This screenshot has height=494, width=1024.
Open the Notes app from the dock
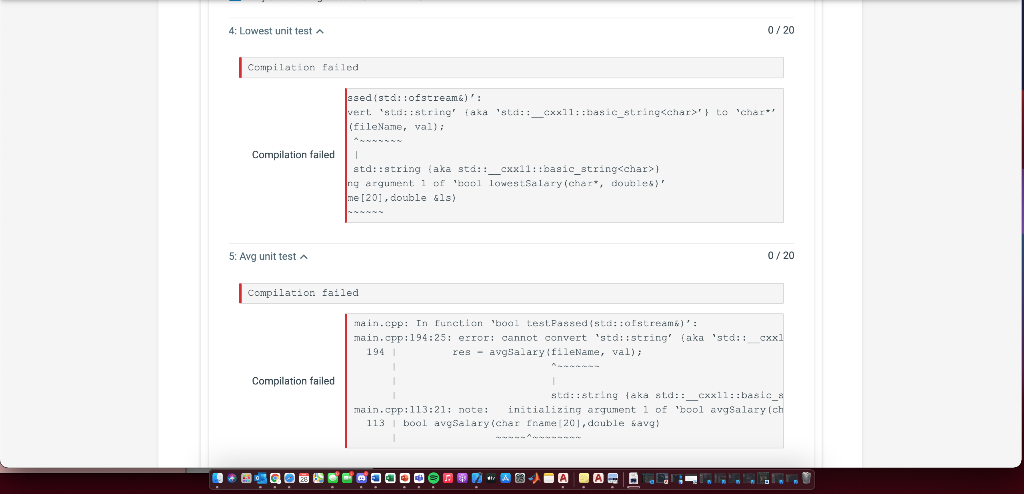pyautogui.click(x=549, y=478)
